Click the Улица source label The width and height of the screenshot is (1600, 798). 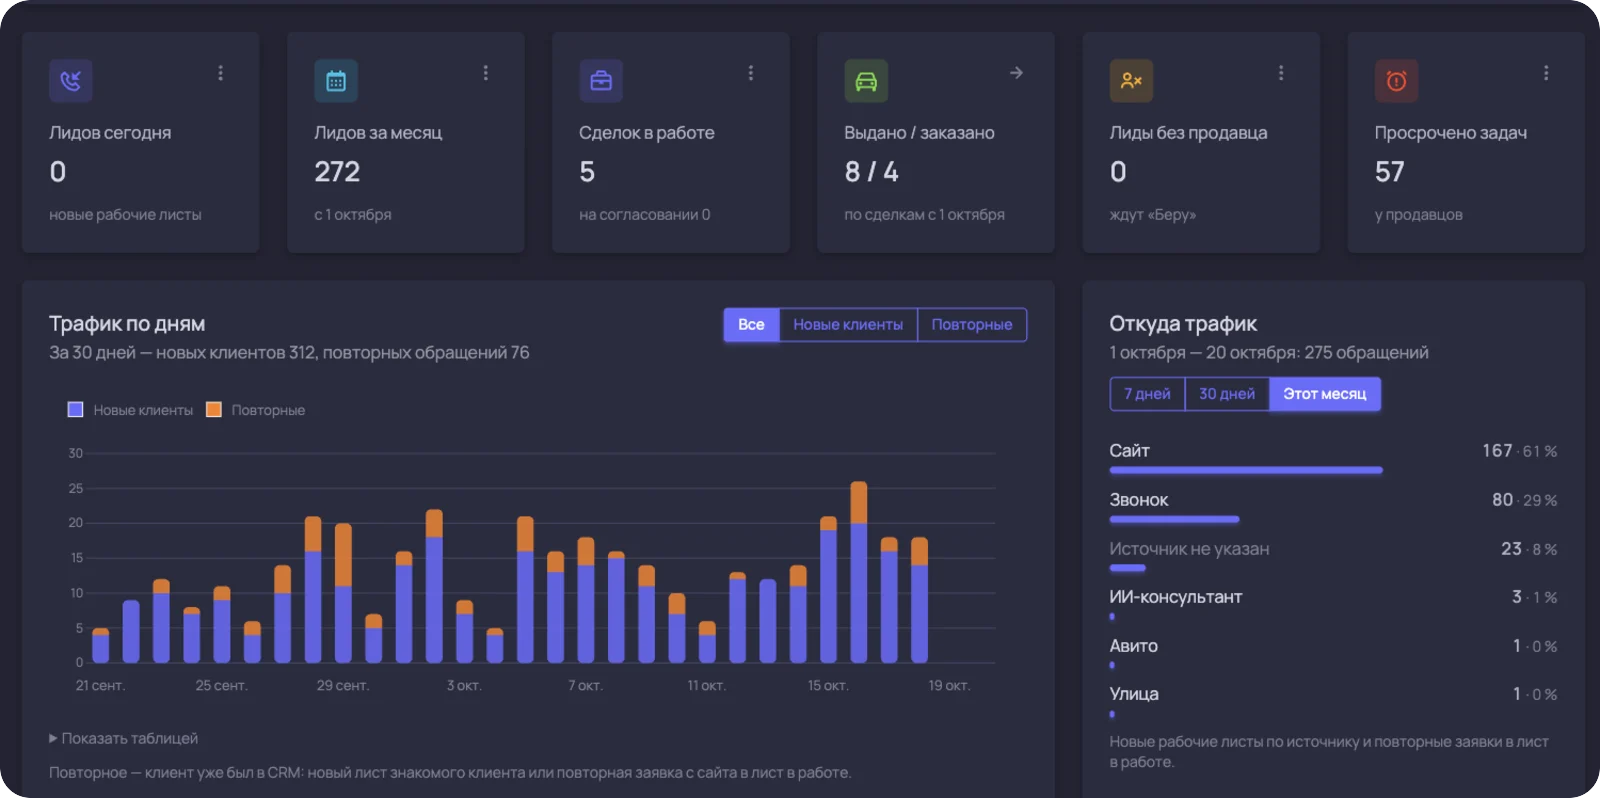click(1134, 694)
